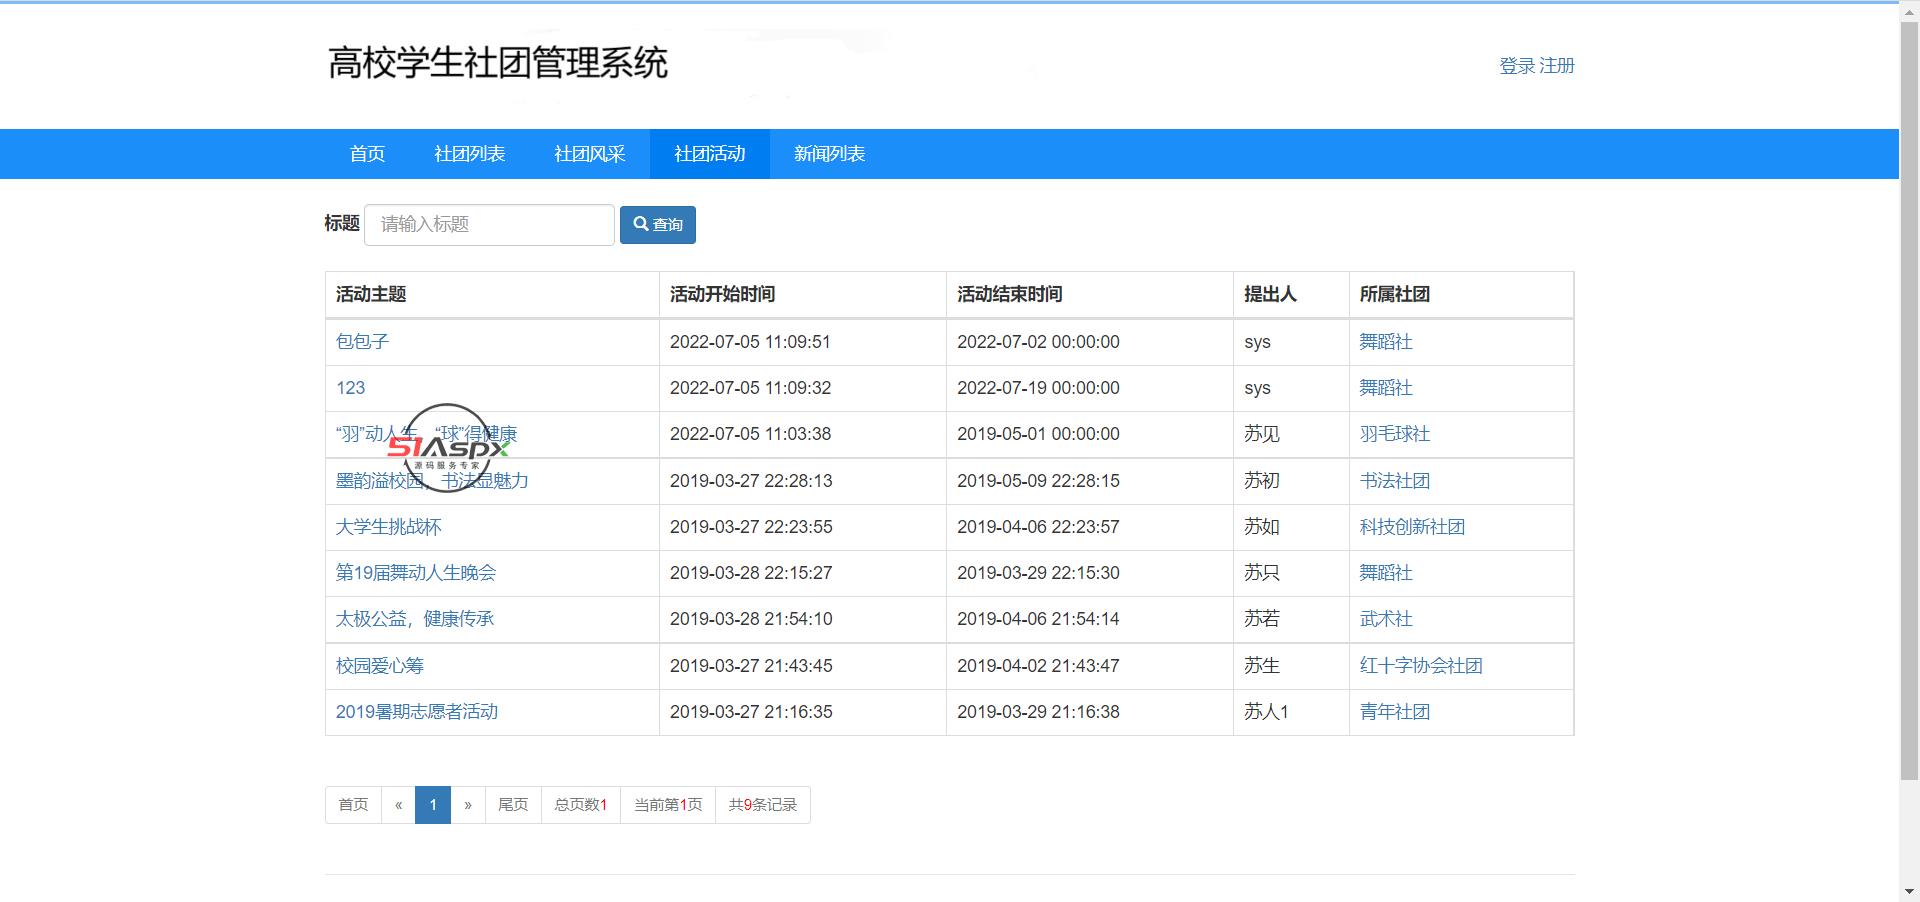The height and width of the screenshot is (902, 1920).
Task: Go to previous page with « arrow
Action: [x=398, y=805]
